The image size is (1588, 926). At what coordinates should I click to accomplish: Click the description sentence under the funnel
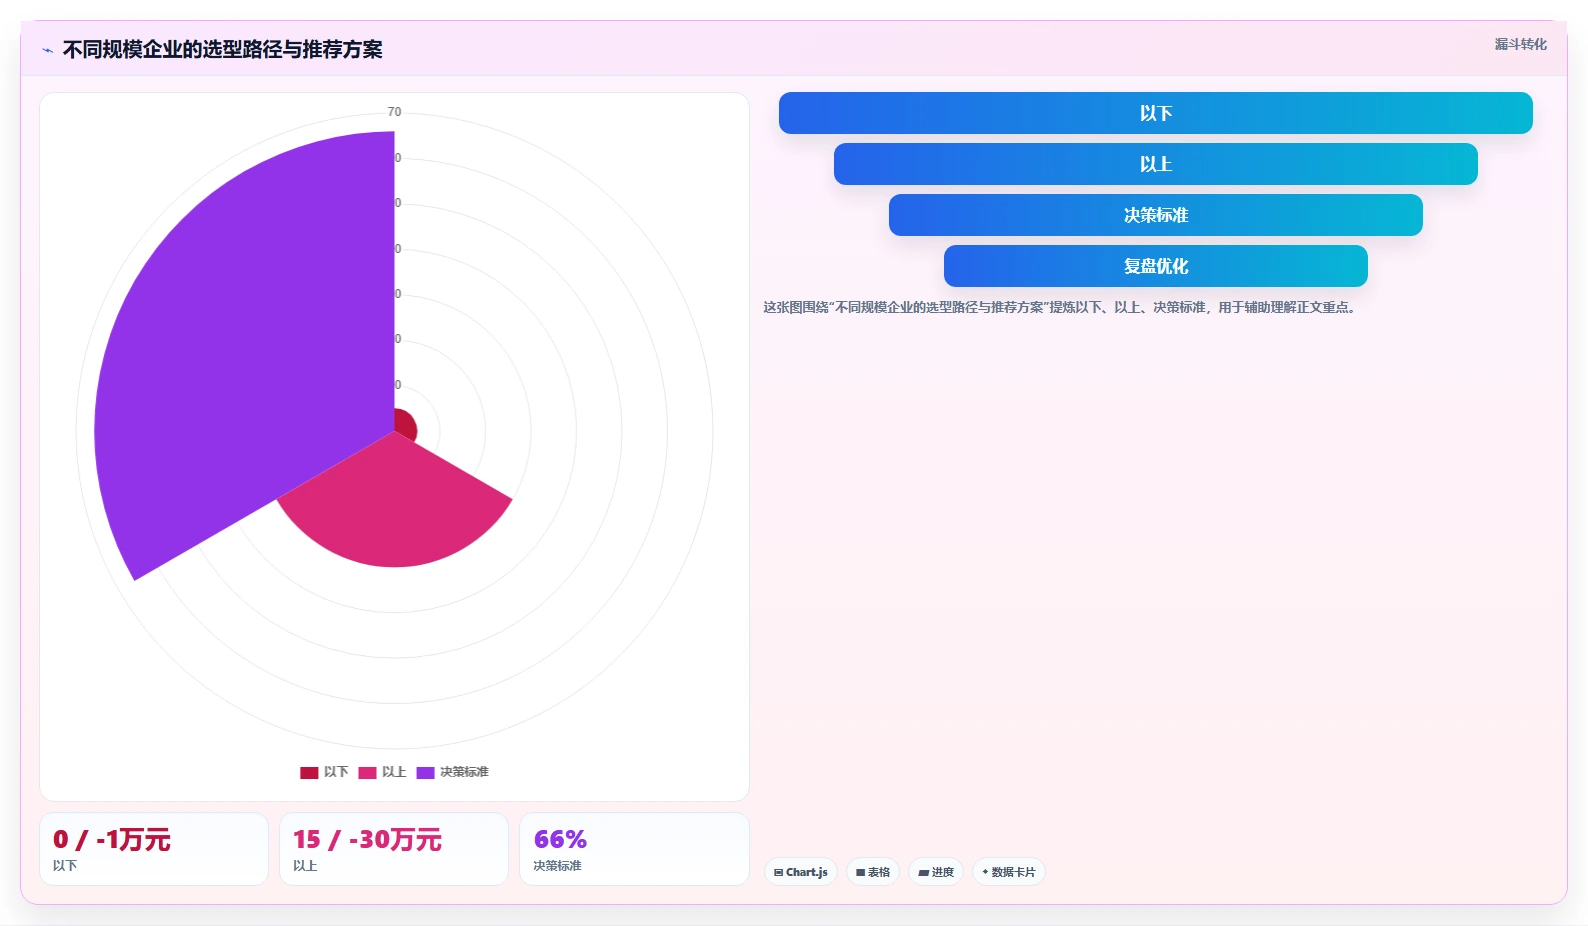click(1059, 307)
